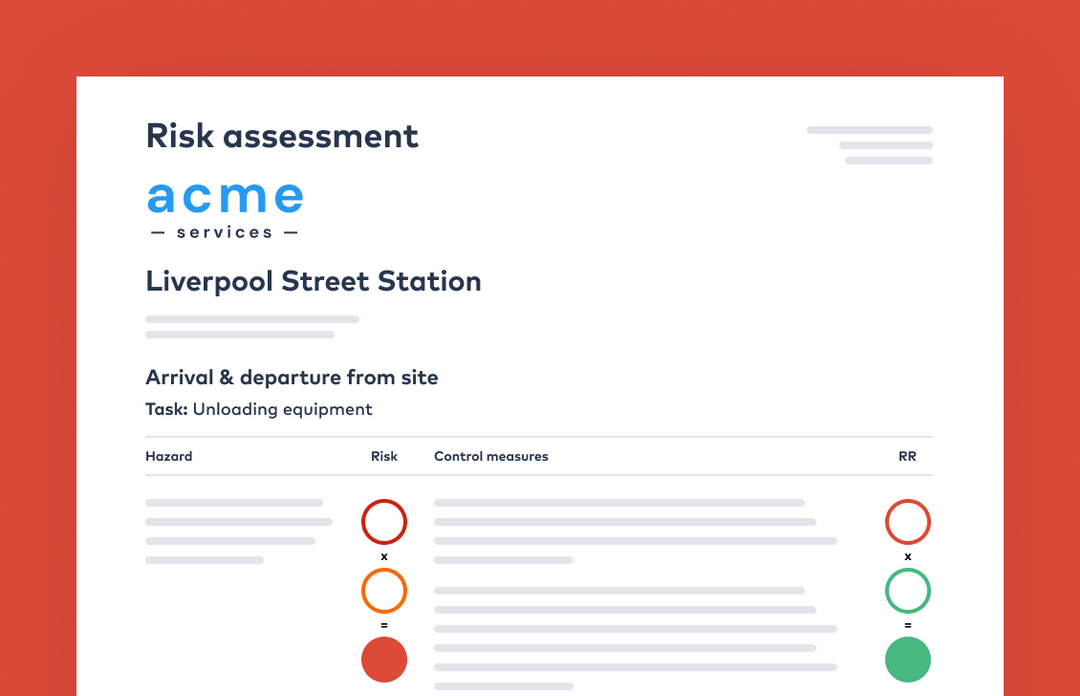1080x696 pixels.
Task: Click the Liverpool Street Station heading
Action: [x=313, y=281]
